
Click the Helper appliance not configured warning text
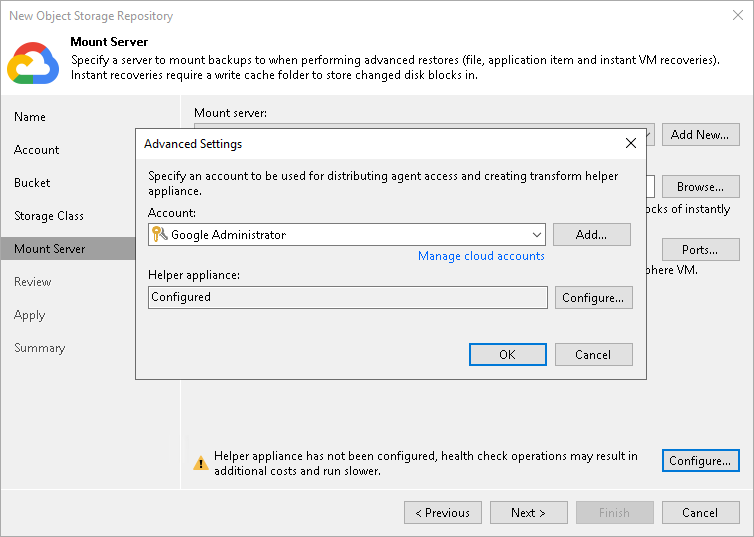pos(426,463)
